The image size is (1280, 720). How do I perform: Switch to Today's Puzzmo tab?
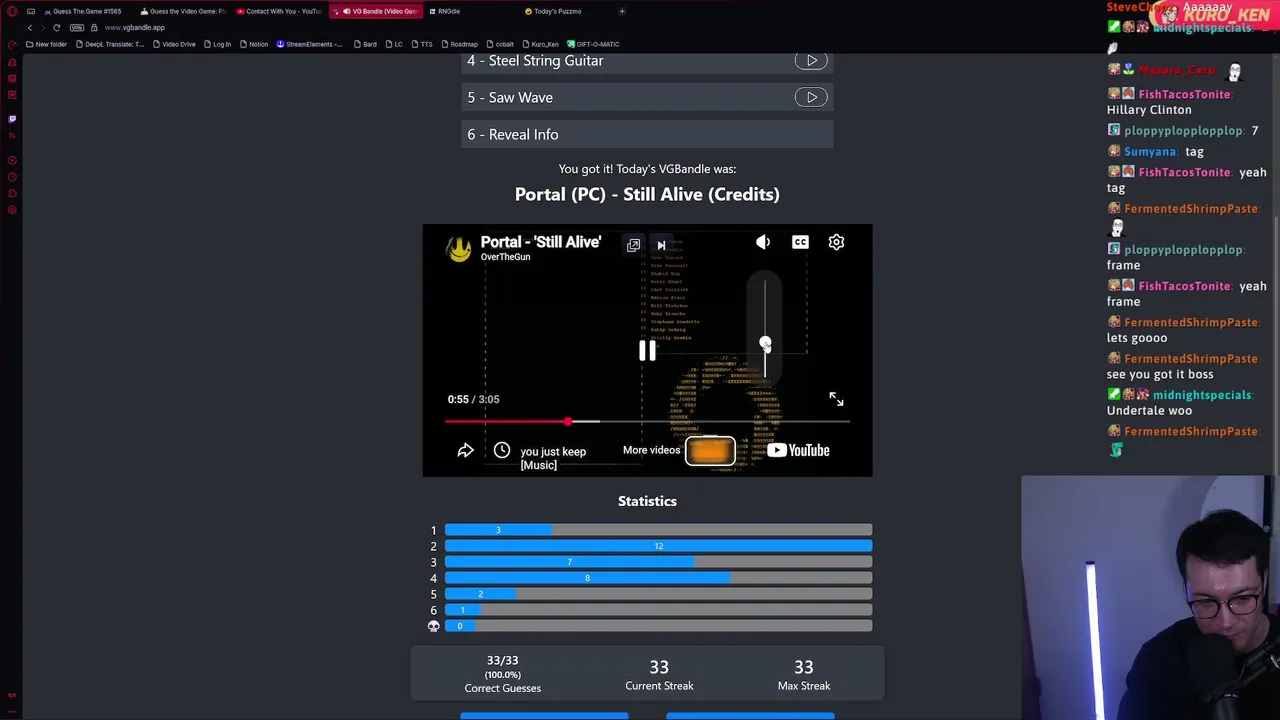tap(554, 11)
